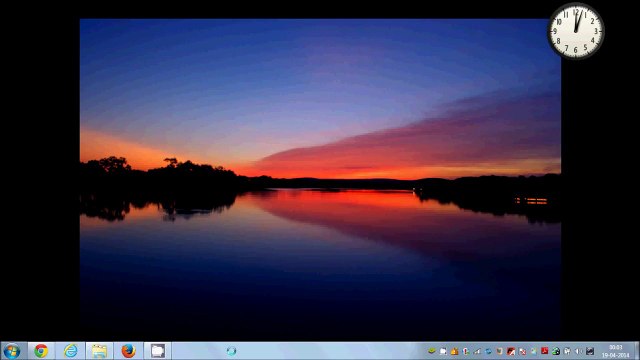This screenshot has height=360, width=640.
Task: Click the Show desktop strip
Action: click(x=637, y=351)
